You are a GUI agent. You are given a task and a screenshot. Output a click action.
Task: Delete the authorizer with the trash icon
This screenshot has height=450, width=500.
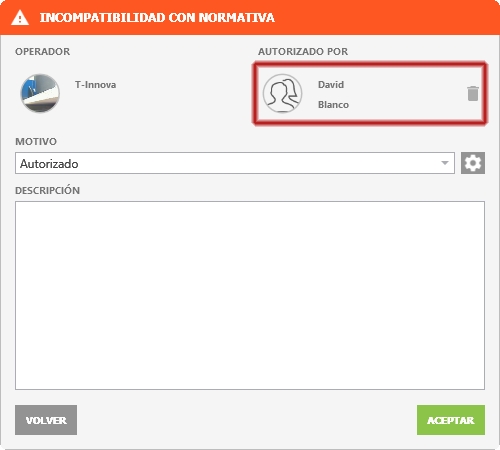click(473, 93)
